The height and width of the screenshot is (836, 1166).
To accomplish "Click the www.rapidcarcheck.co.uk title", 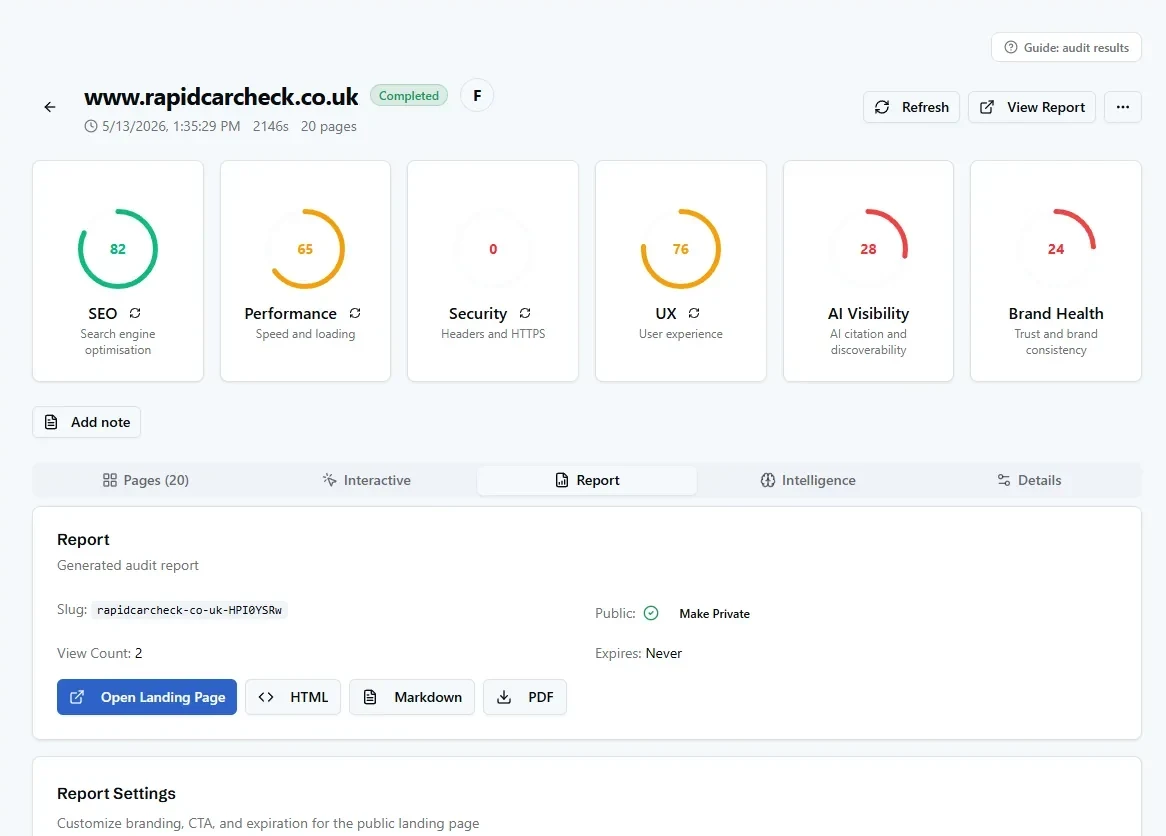I will tap(221, 97).
